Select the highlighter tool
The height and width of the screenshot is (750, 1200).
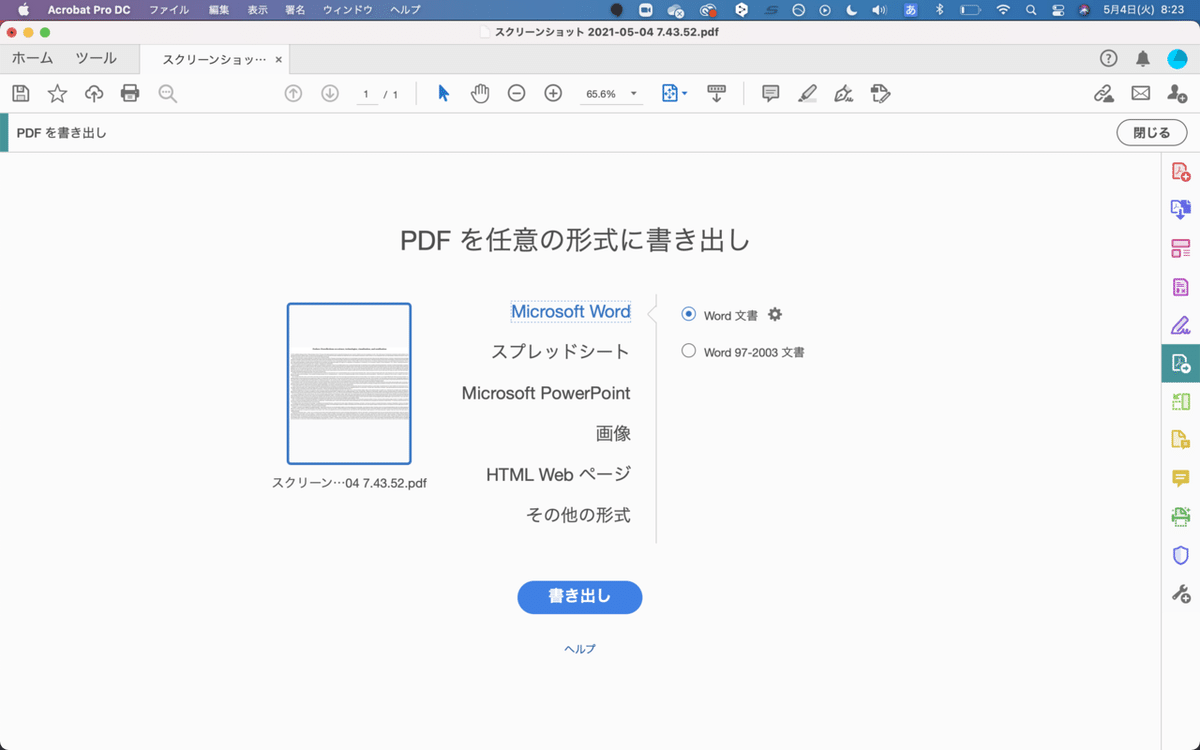point(807,93)
